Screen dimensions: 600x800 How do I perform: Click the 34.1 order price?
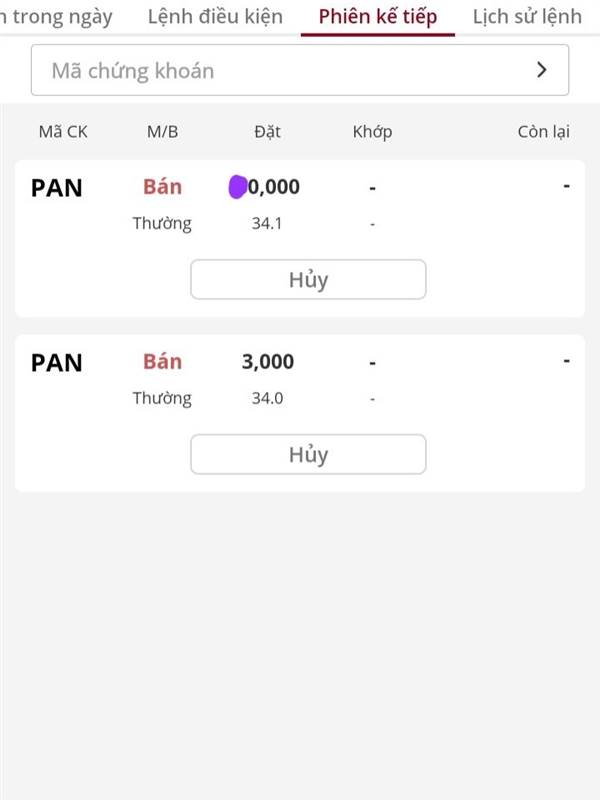tap(267, 223)
